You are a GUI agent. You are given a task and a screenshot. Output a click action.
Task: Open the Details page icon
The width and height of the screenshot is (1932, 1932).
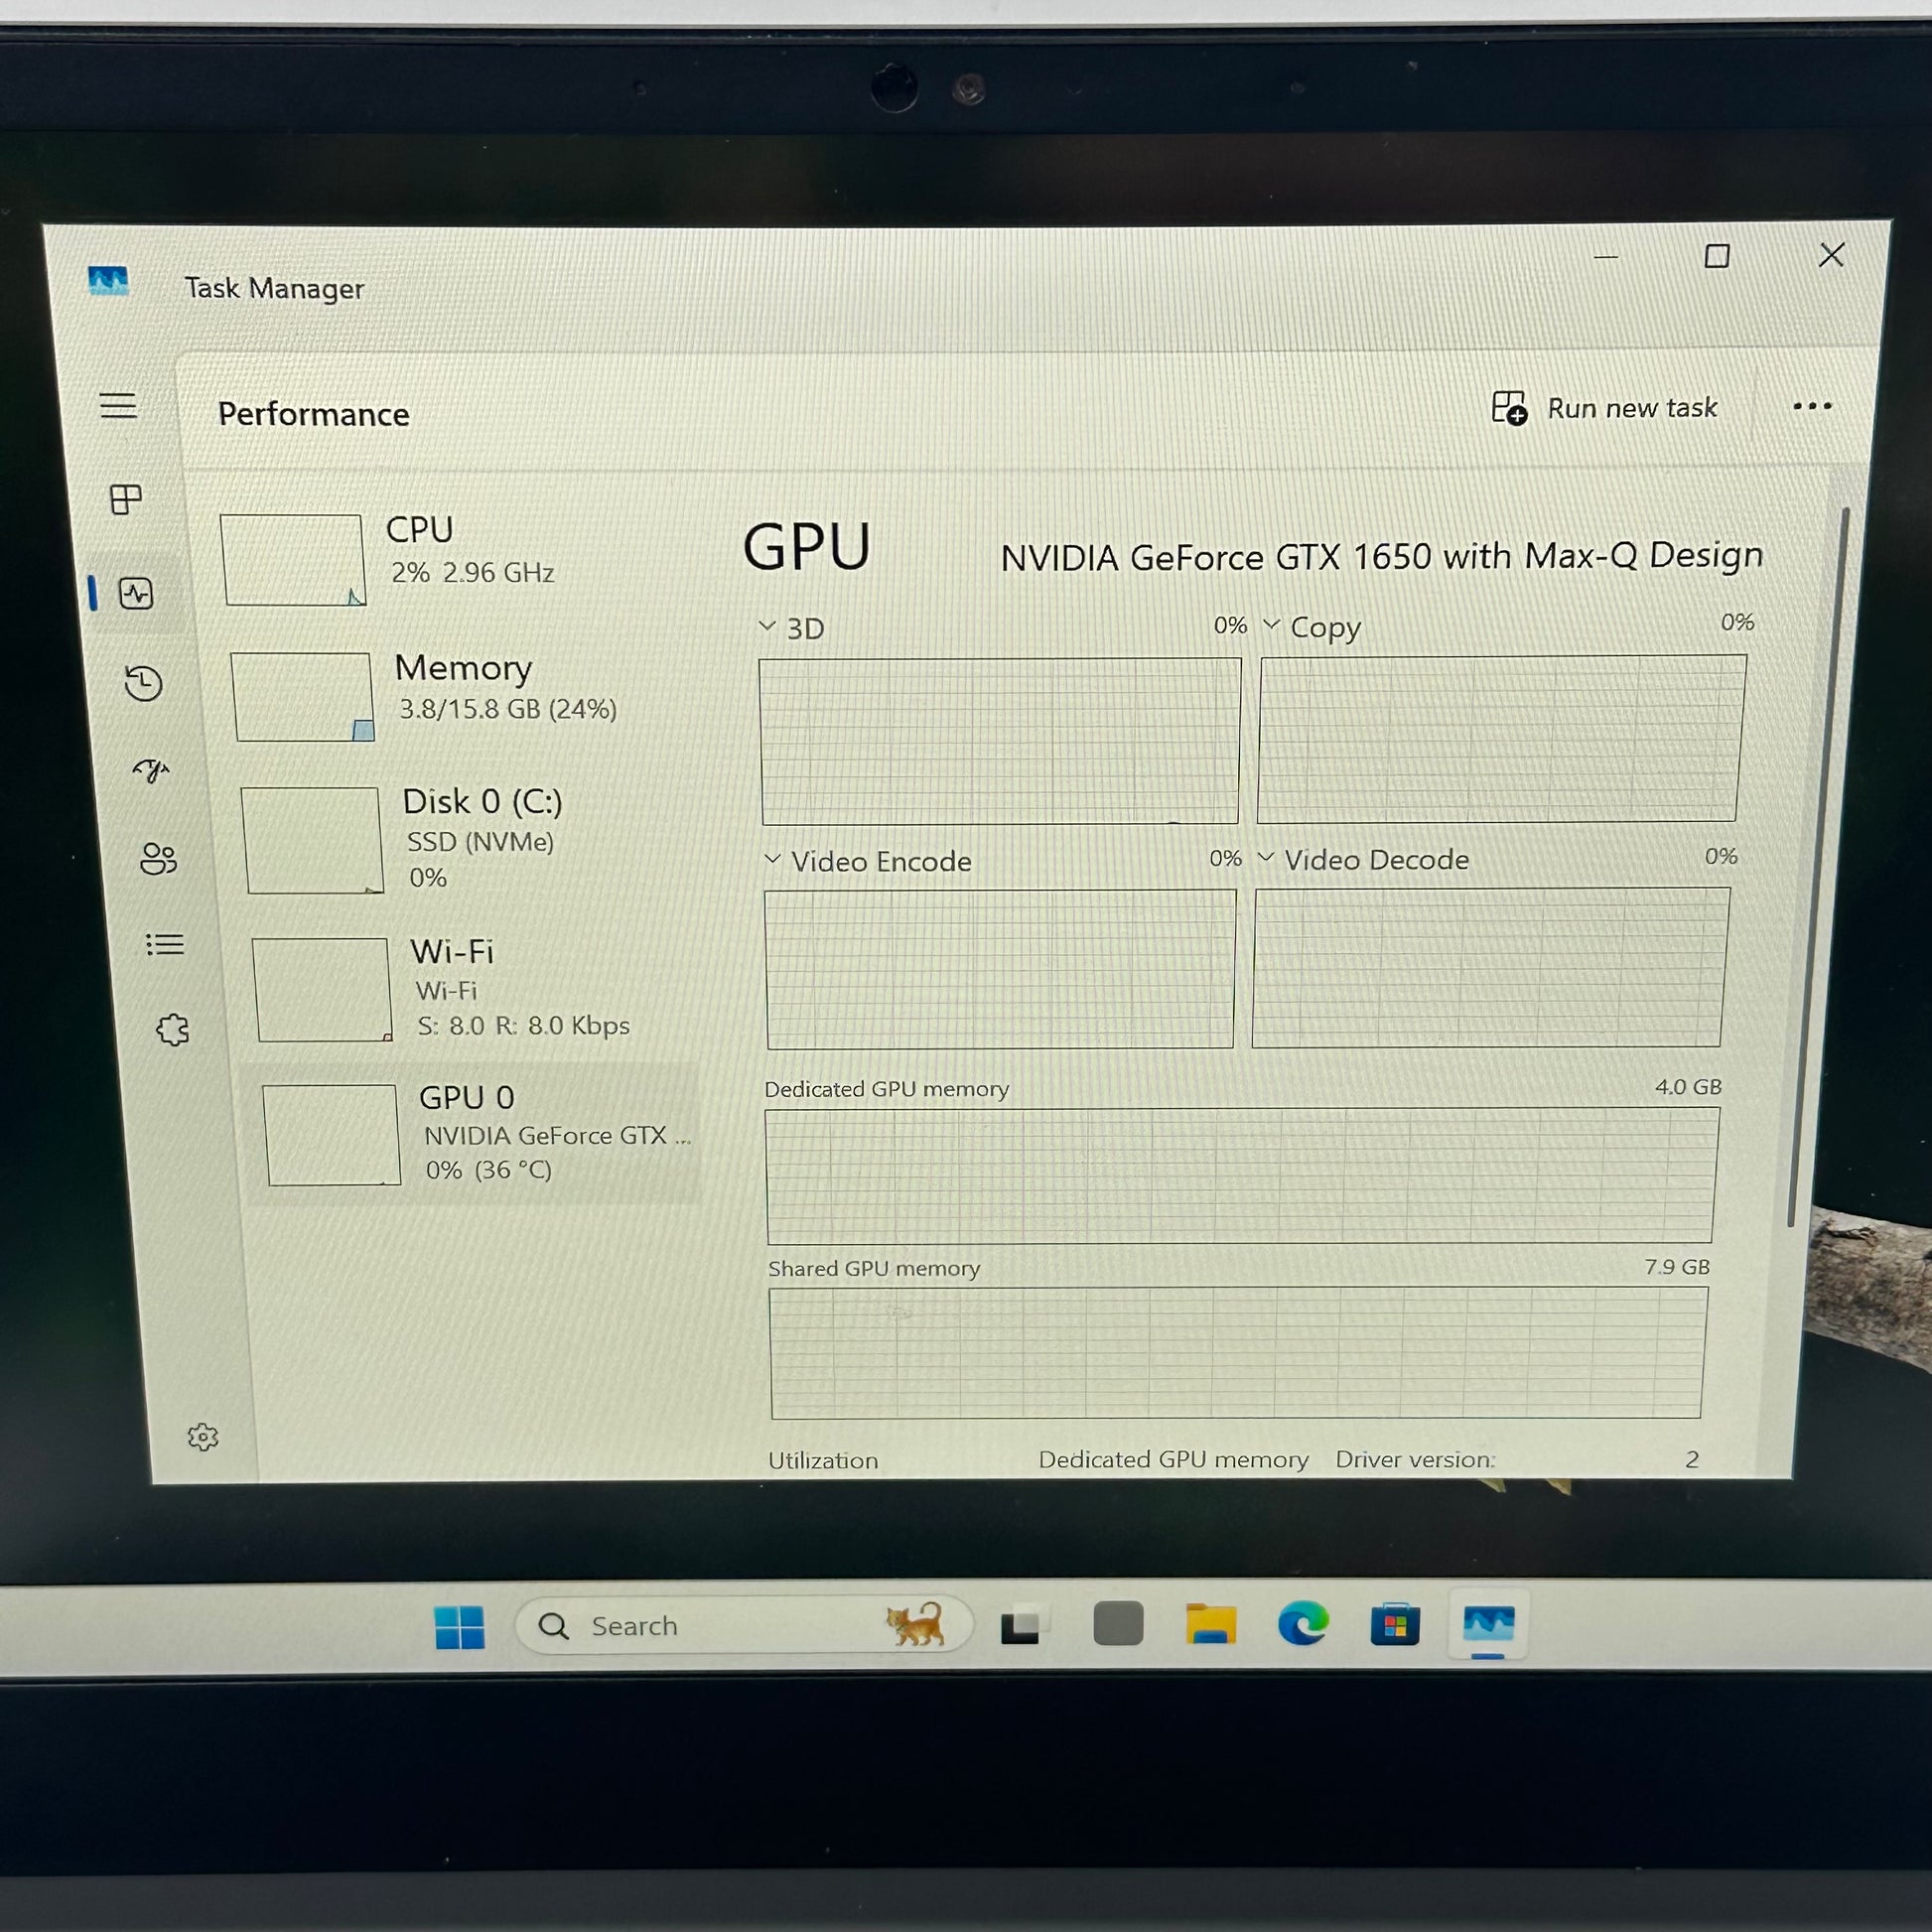165,944
